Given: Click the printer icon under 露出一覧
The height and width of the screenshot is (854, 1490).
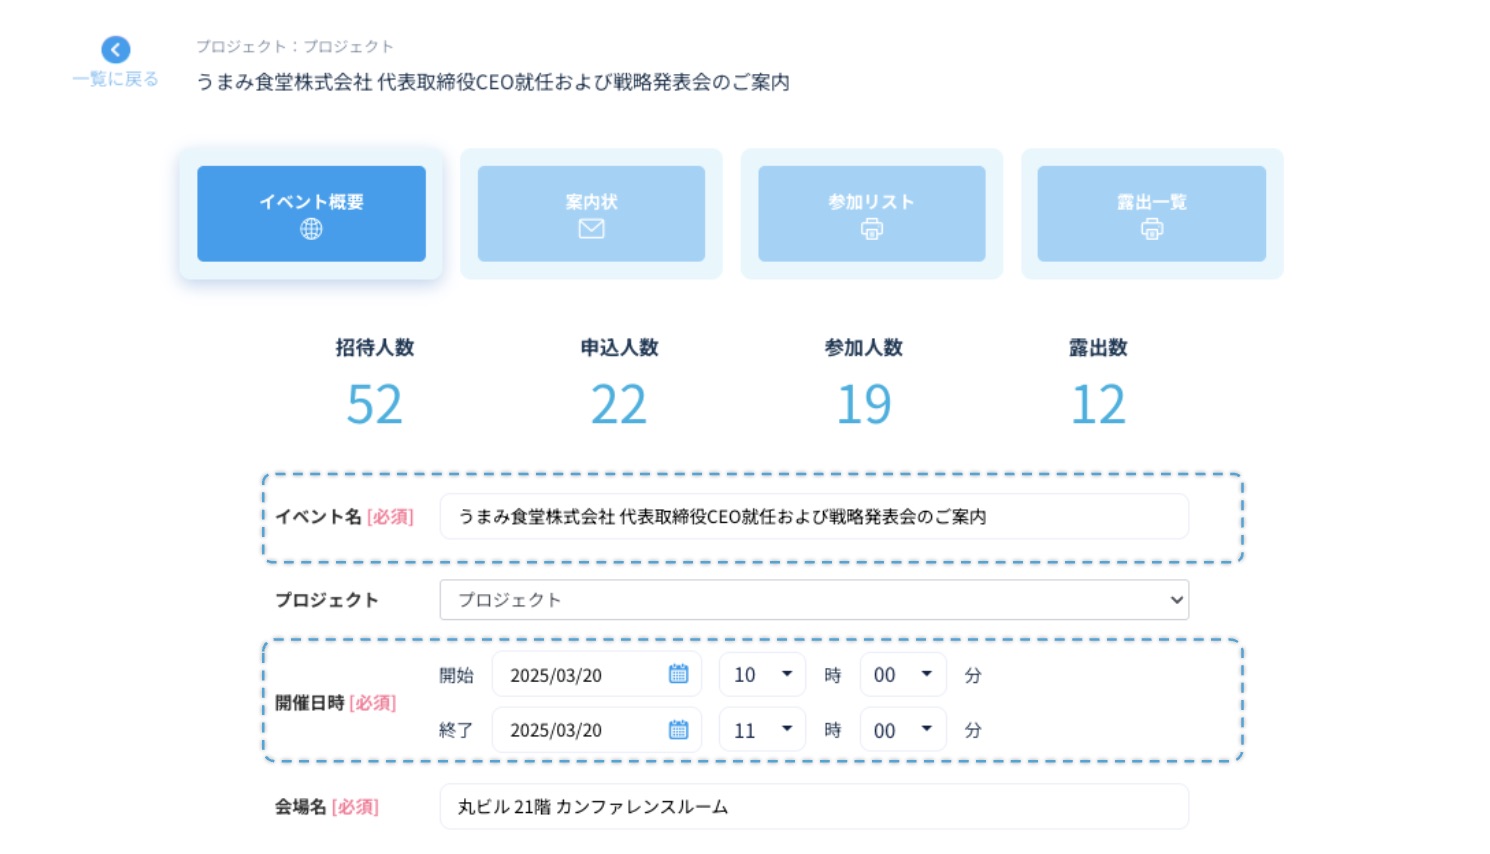Looking at the screenshot, I should 1152,229.
